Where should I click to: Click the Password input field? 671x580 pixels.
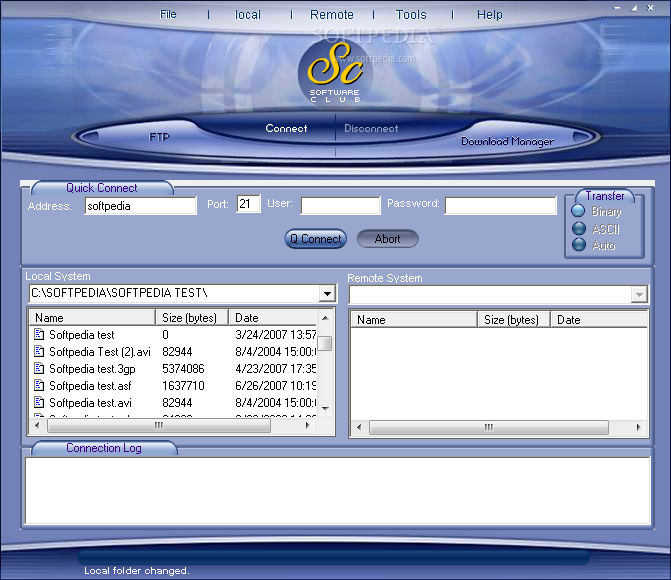[x=501, y=205]
